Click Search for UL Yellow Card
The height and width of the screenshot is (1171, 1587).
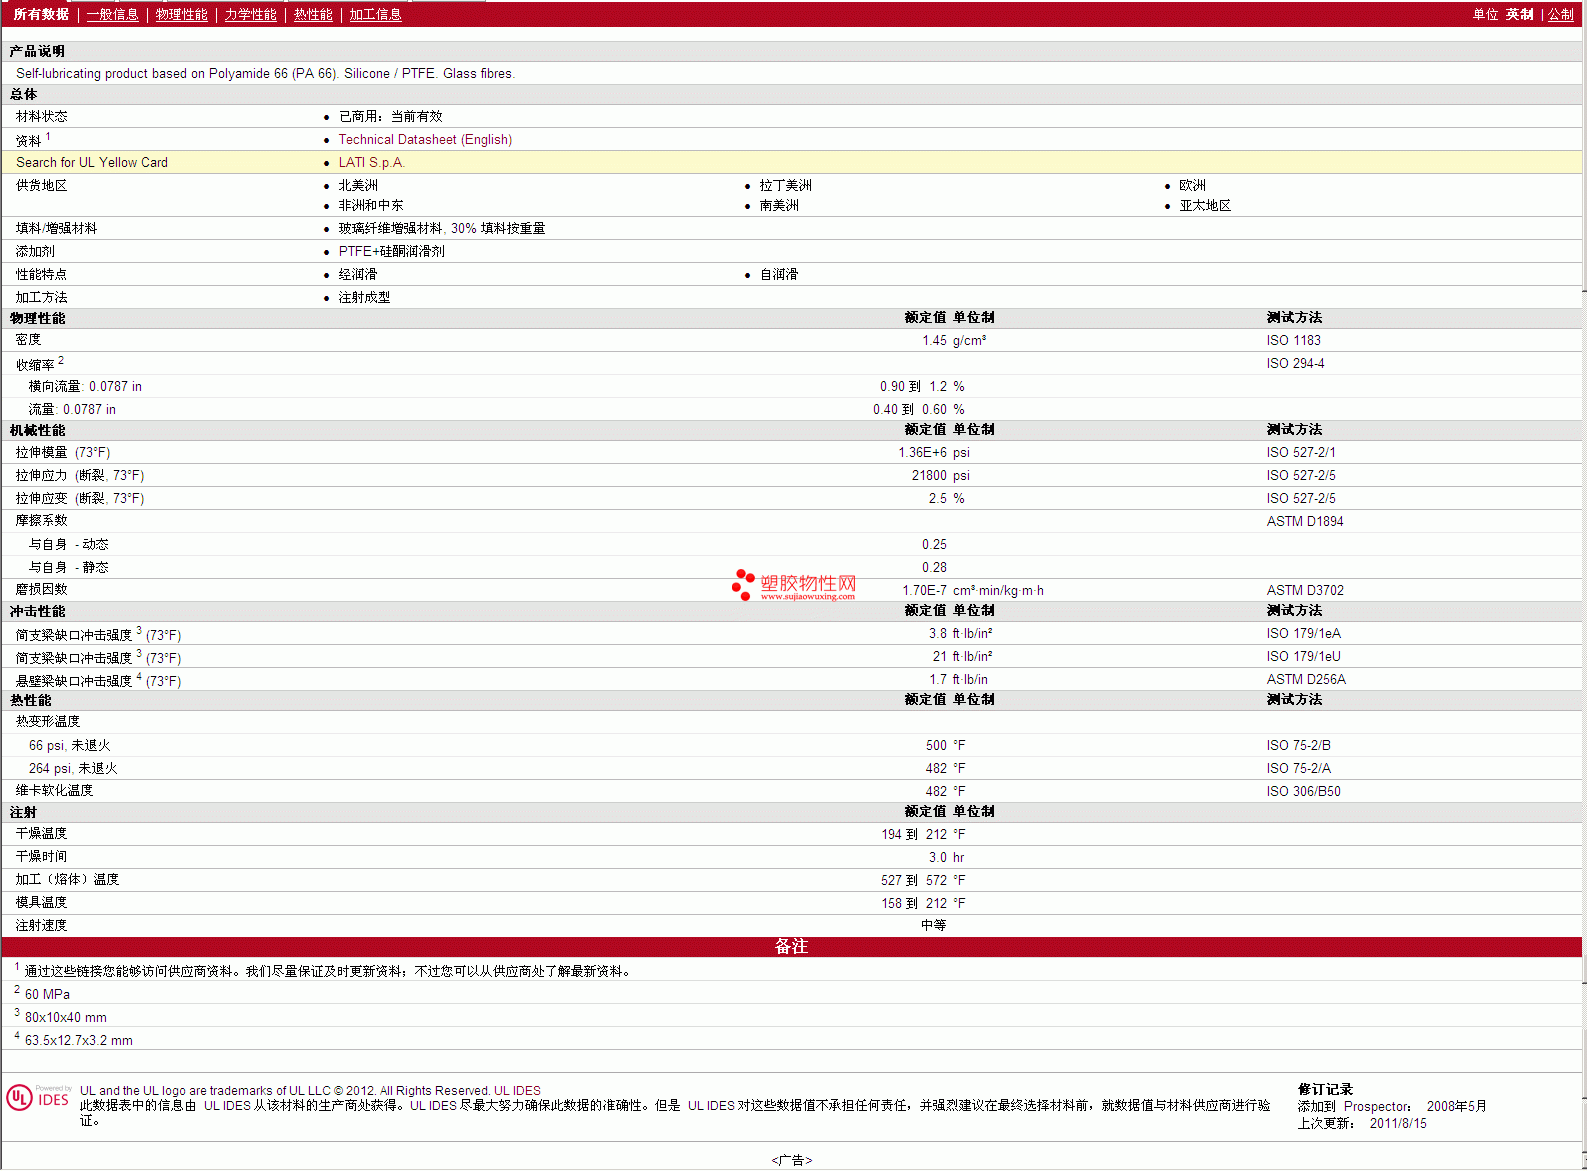point(92,163)
